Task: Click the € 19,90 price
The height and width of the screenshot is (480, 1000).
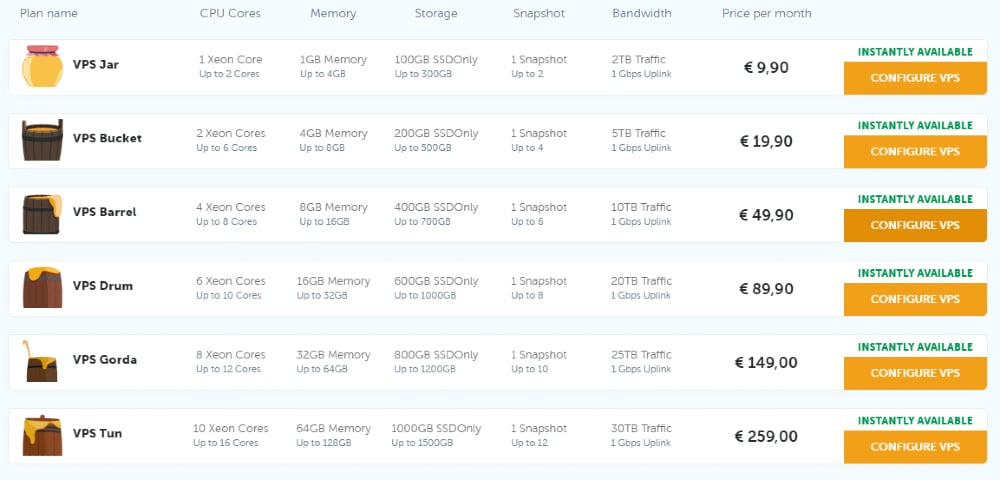Action: [767, 142]
